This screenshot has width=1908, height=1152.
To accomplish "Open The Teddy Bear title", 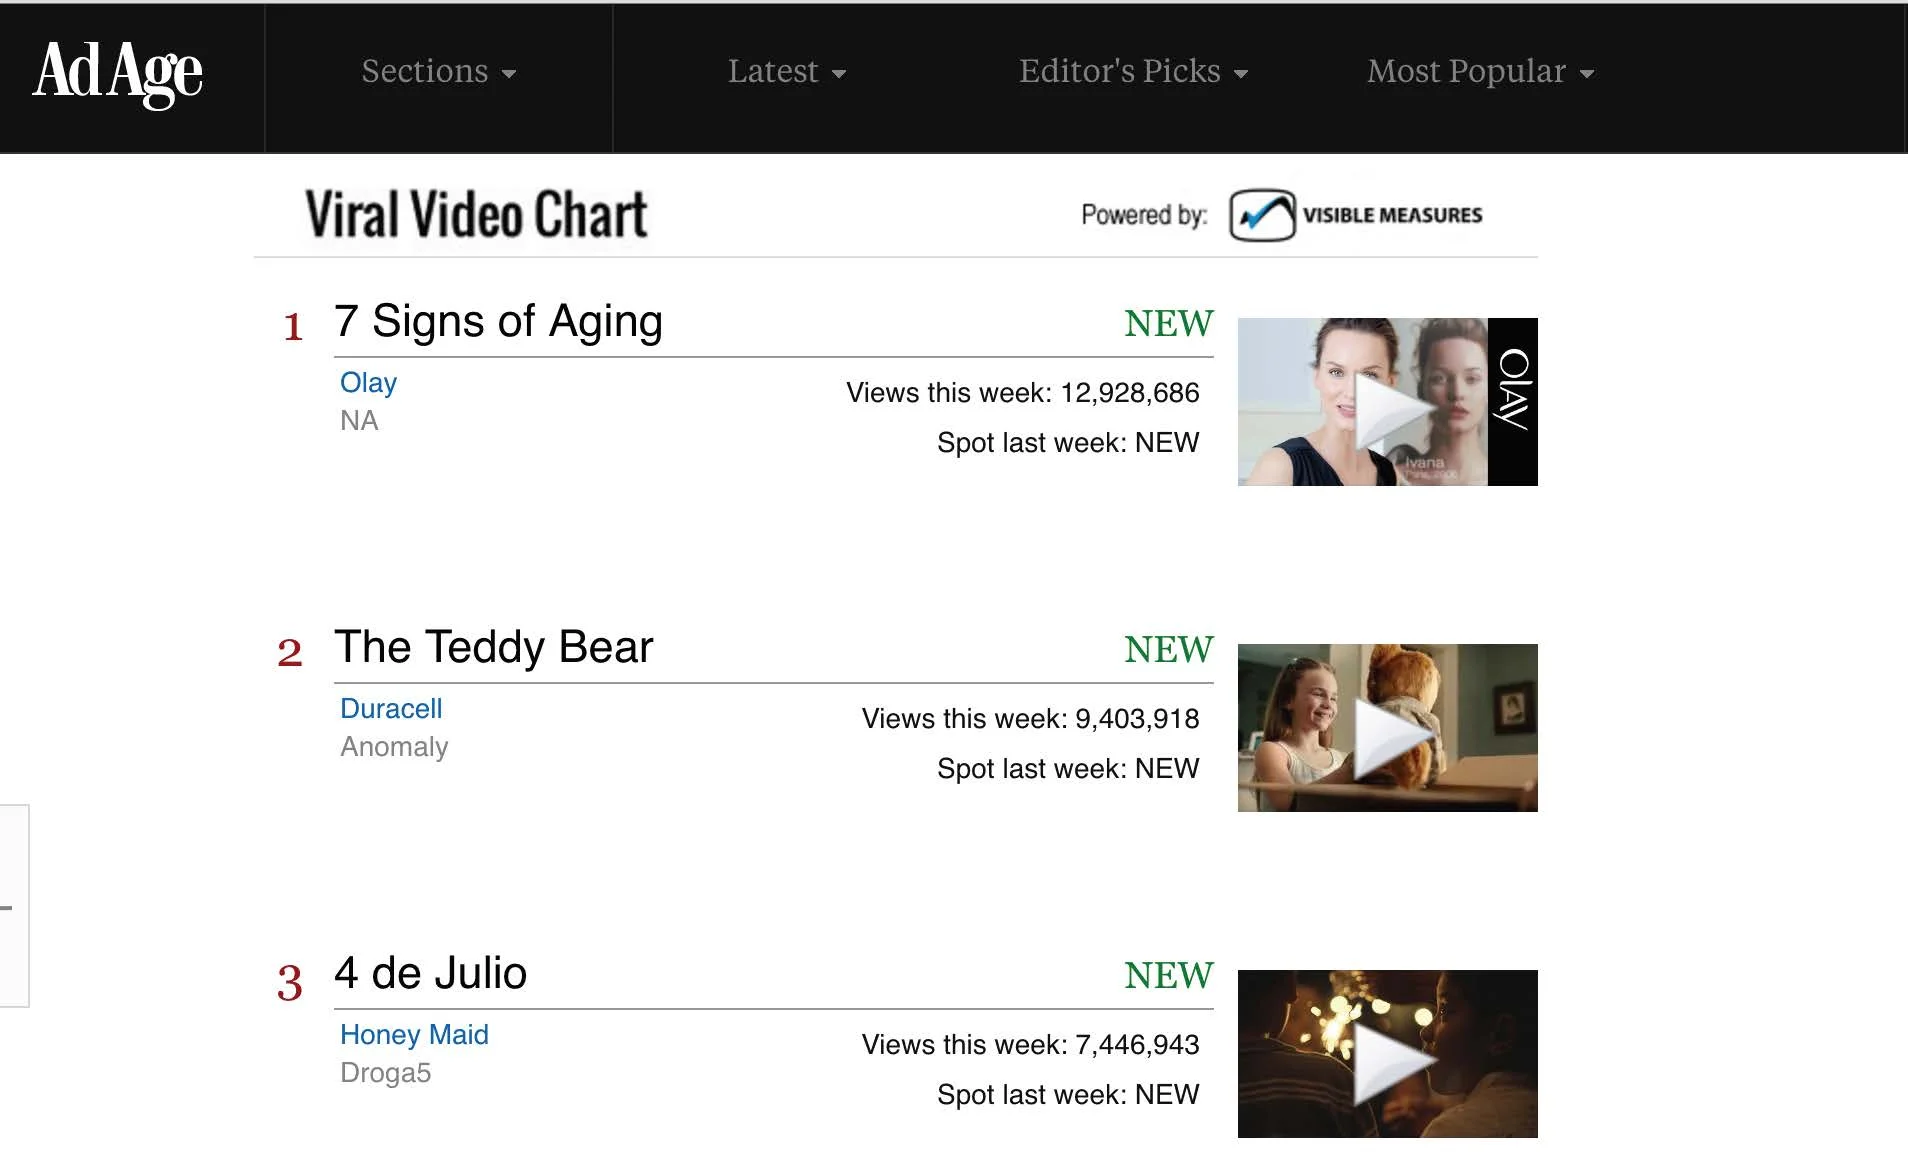I will [x=493, y=647].
